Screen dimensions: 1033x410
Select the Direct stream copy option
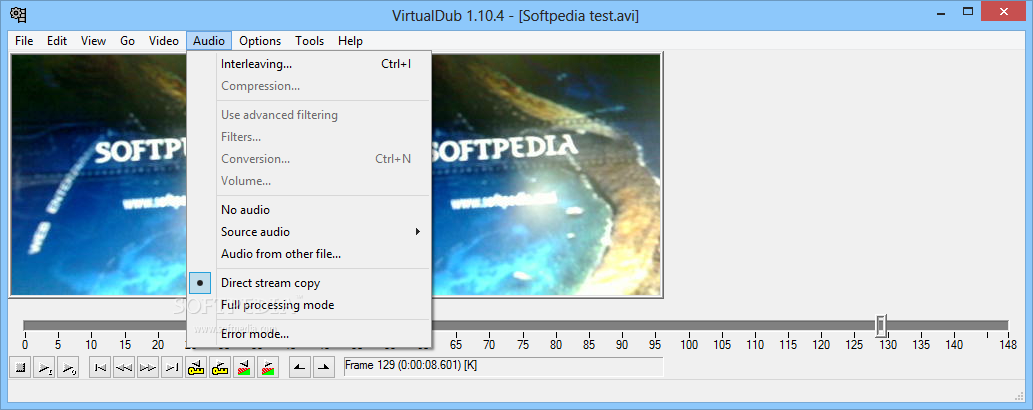pos(310,283)
